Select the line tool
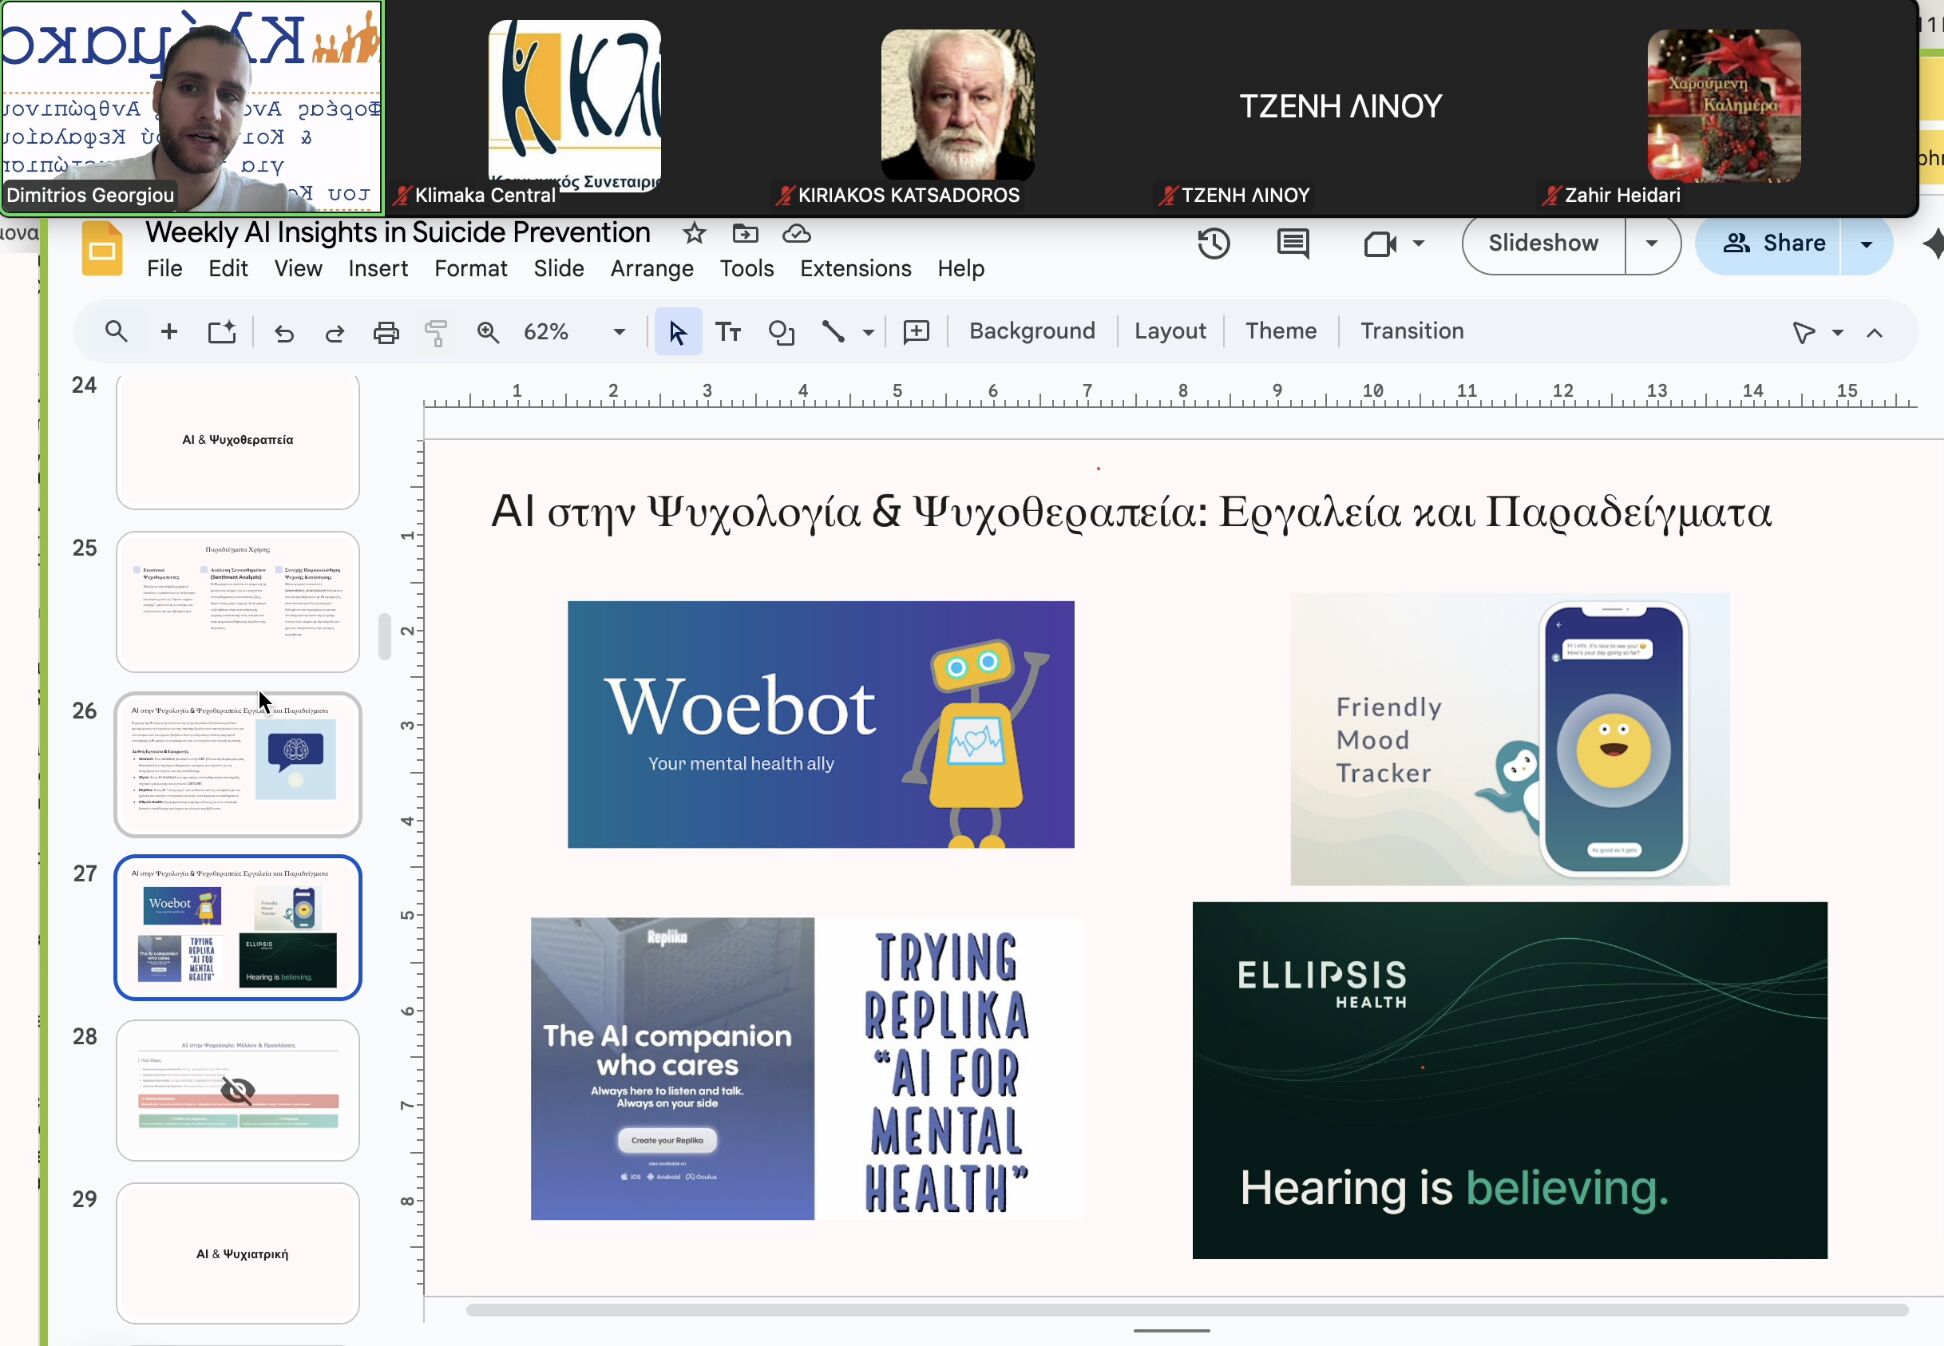This screenshot has height=1346, width=1944. 833,331
